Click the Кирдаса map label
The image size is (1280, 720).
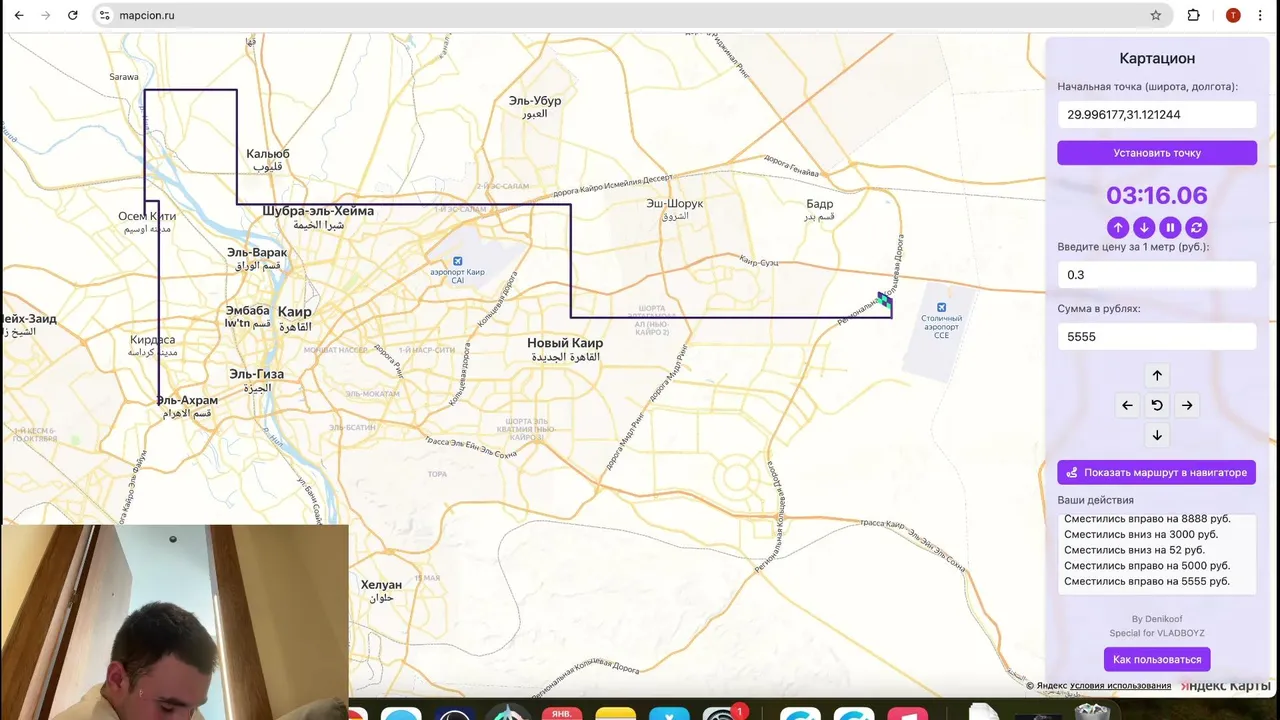153,340
